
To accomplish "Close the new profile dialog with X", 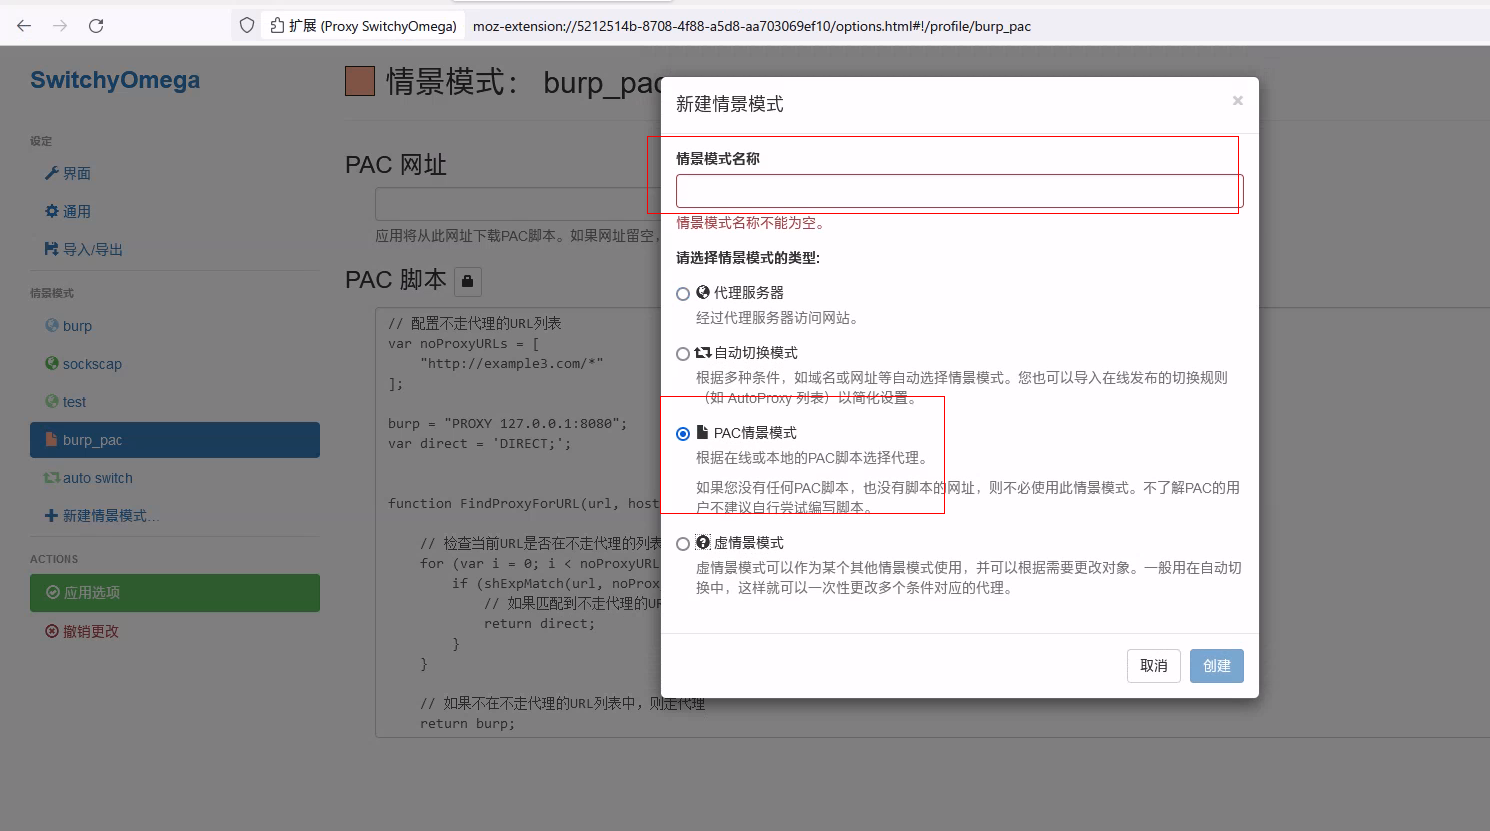I will (x=1237, y=101).
